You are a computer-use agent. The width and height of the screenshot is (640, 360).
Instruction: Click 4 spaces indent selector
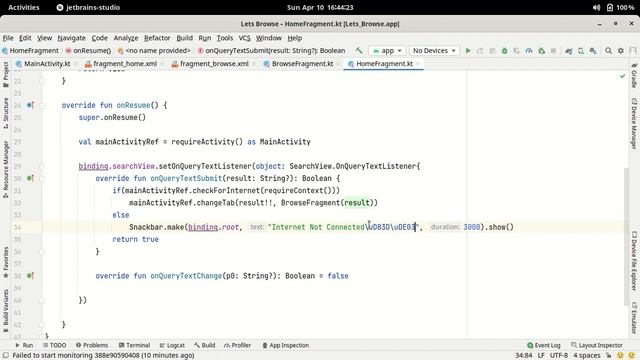click(x=587, y=356)
